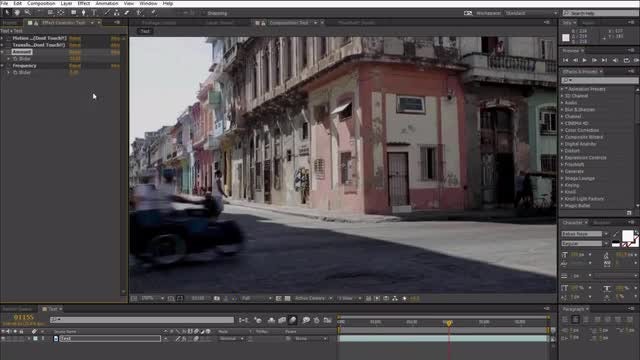This screenshot has height=360, width=640.
Task: Mute audio in Preview panel
Action: tap(616, 60)
